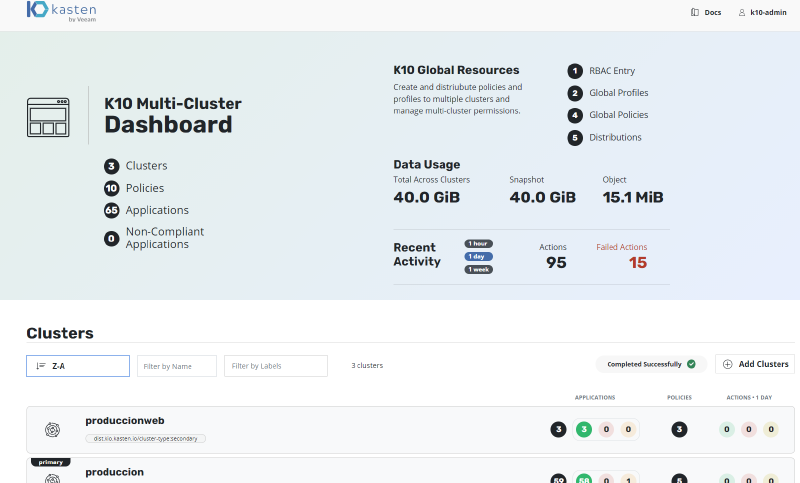Open the k10-admin user menu

pyautogui.click(x=762, y=12)
